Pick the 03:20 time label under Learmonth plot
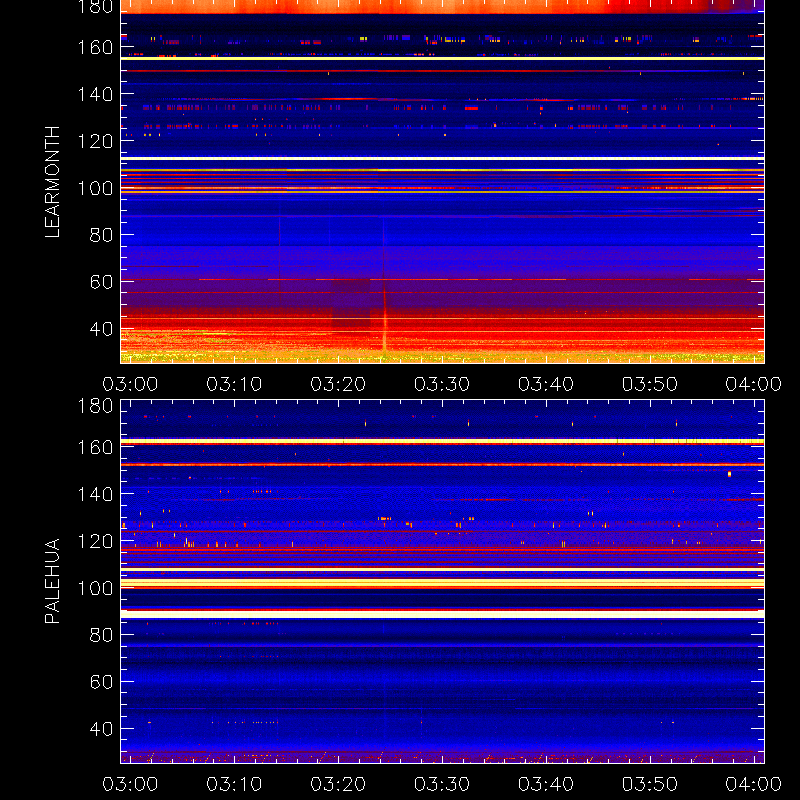This screenshot has height=800, width=800. 338,384
